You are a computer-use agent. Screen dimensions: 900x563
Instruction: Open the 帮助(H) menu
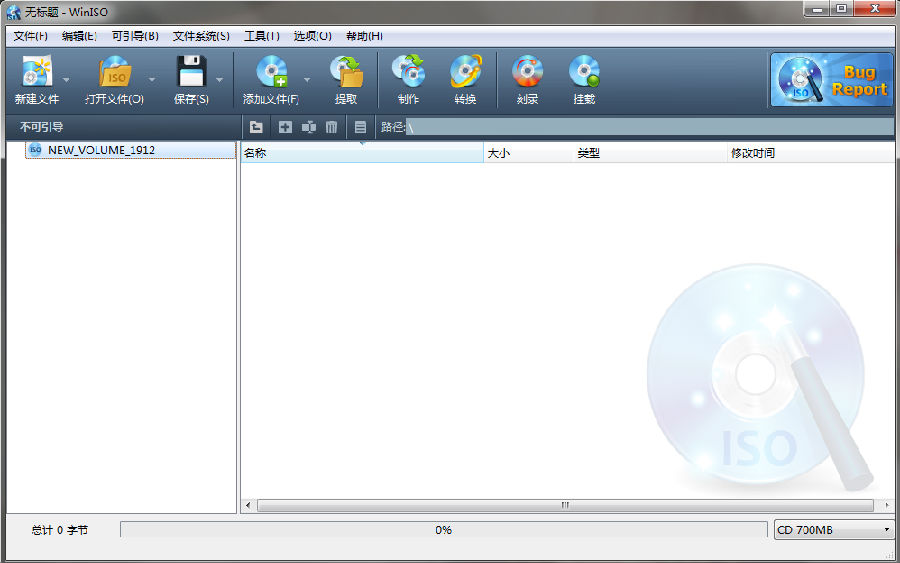[364, 36]
